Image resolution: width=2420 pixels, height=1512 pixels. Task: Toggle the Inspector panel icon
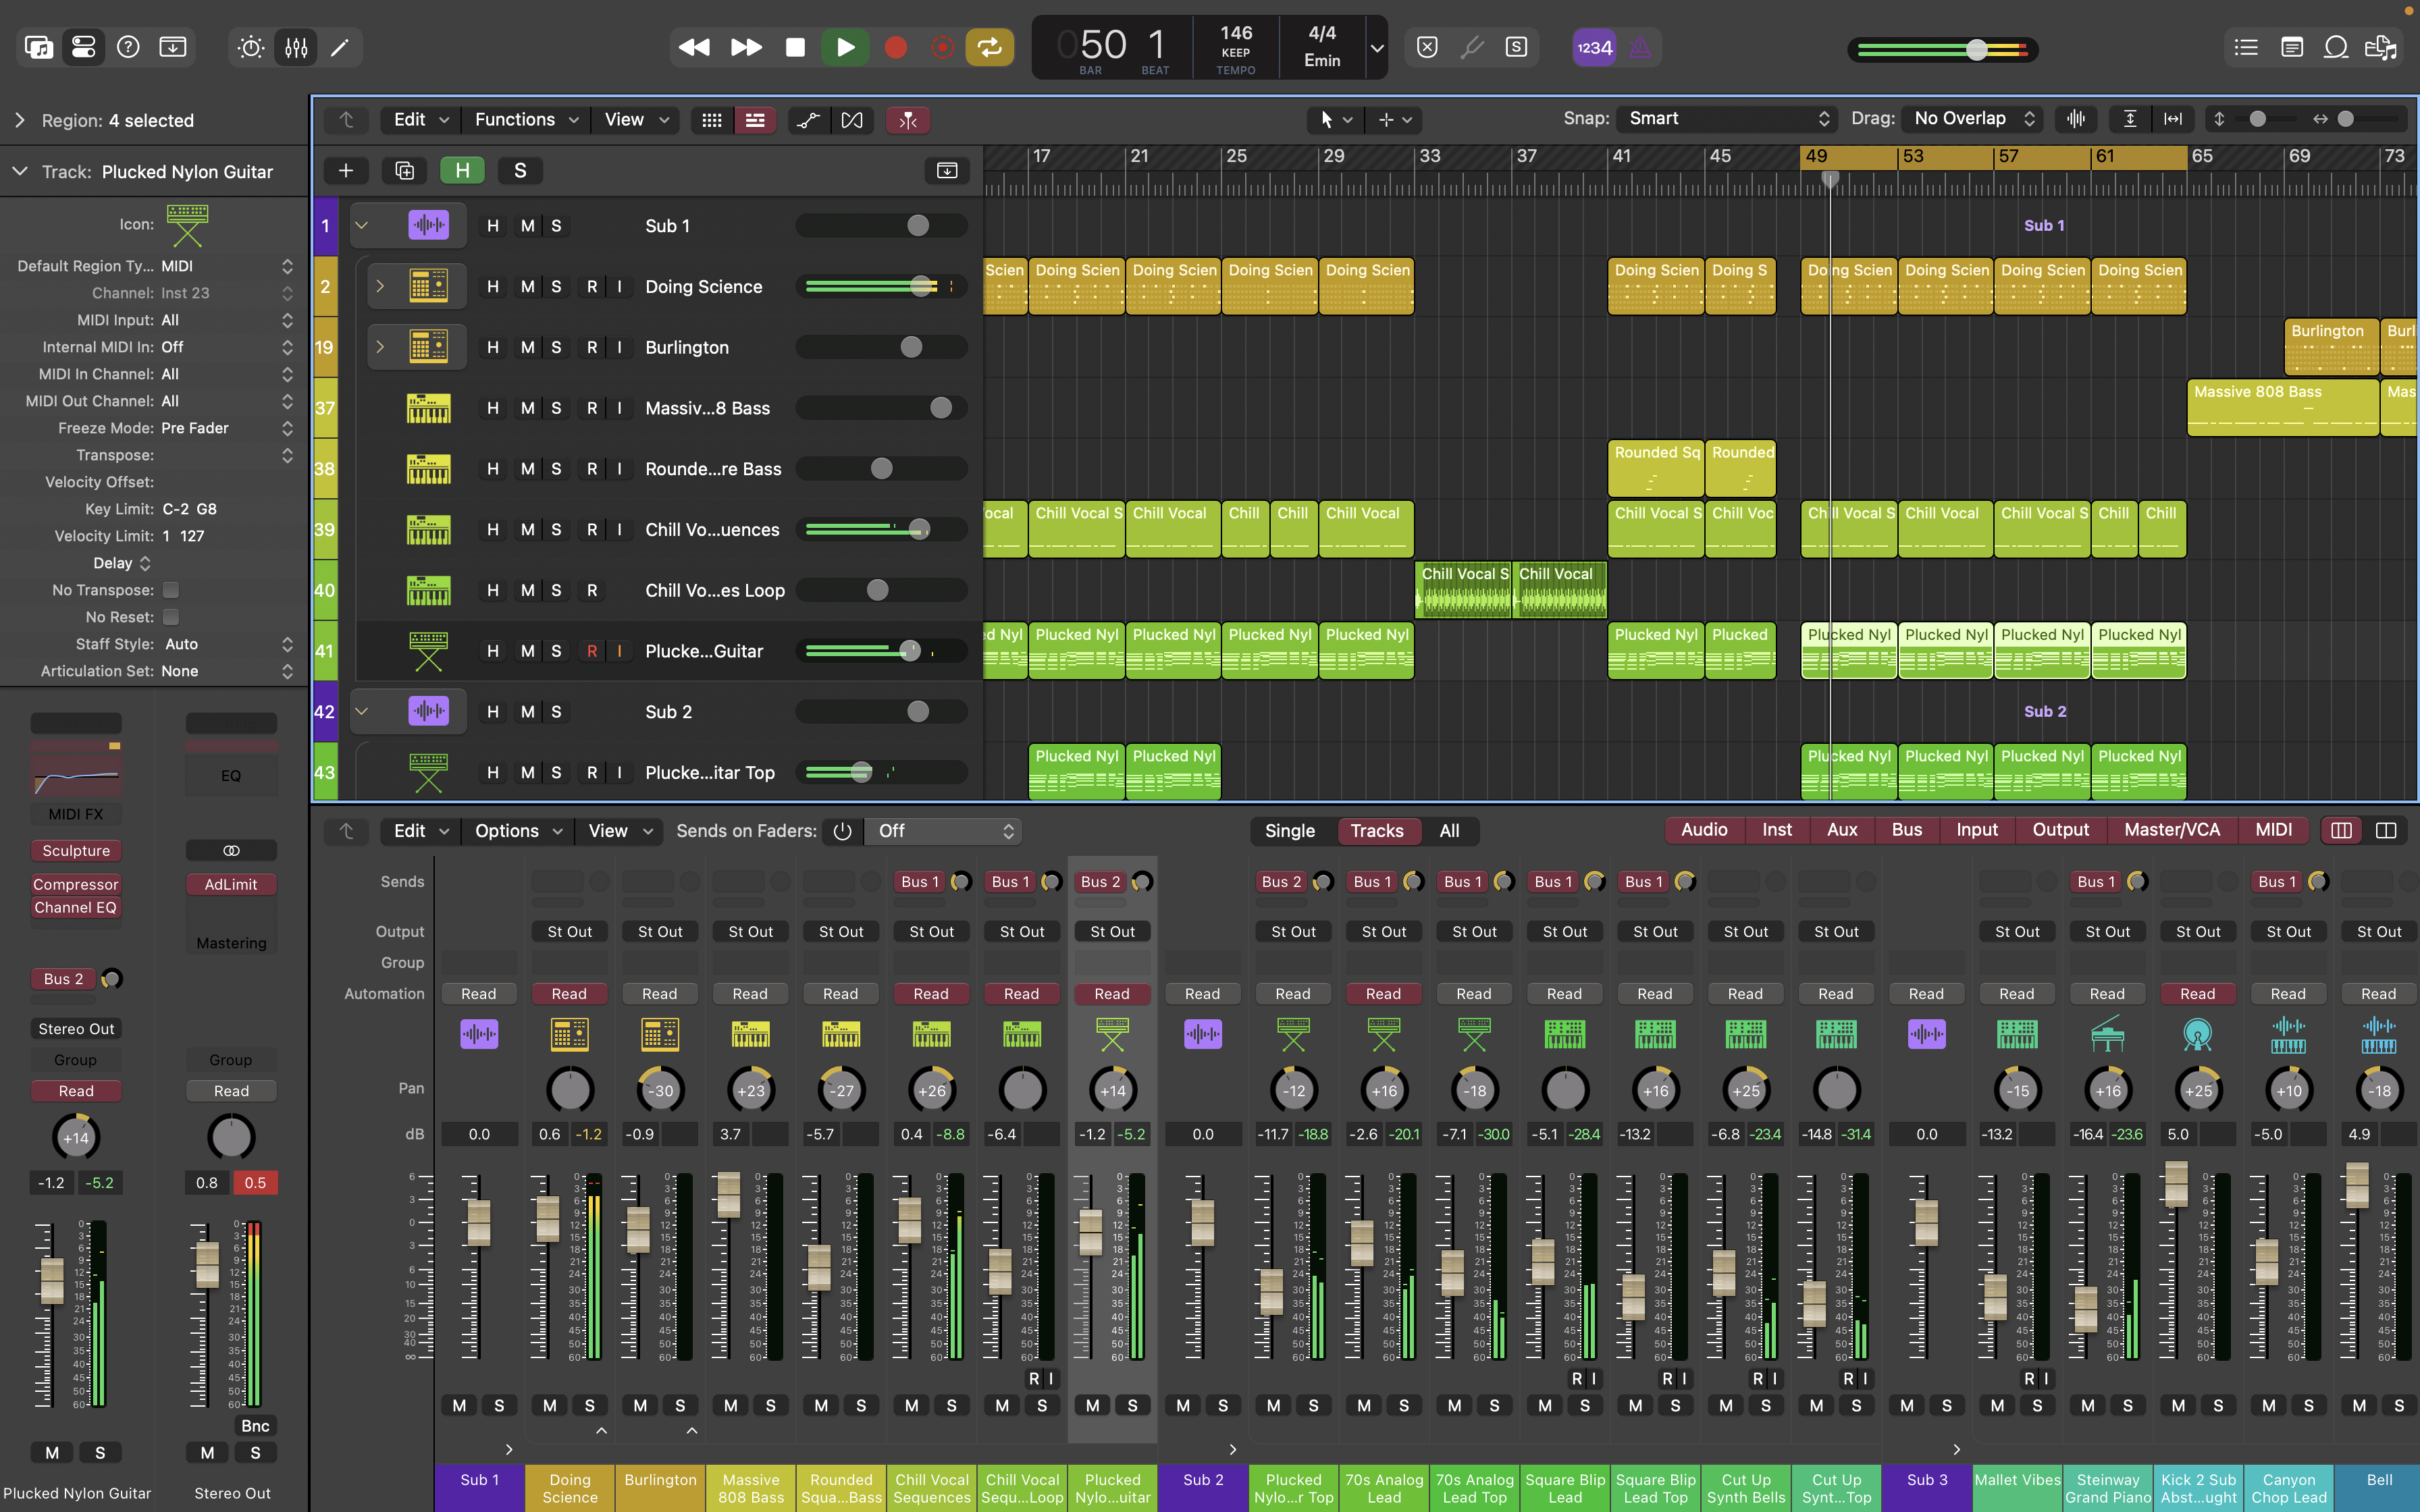pos(84,47)
